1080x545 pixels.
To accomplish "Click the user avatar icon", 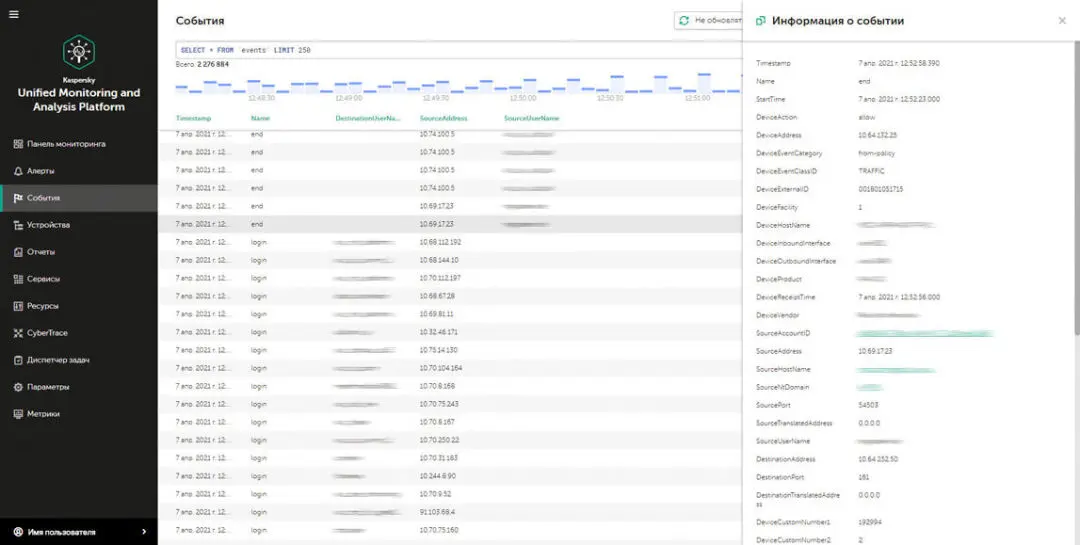I will click(x=18, y=532).
